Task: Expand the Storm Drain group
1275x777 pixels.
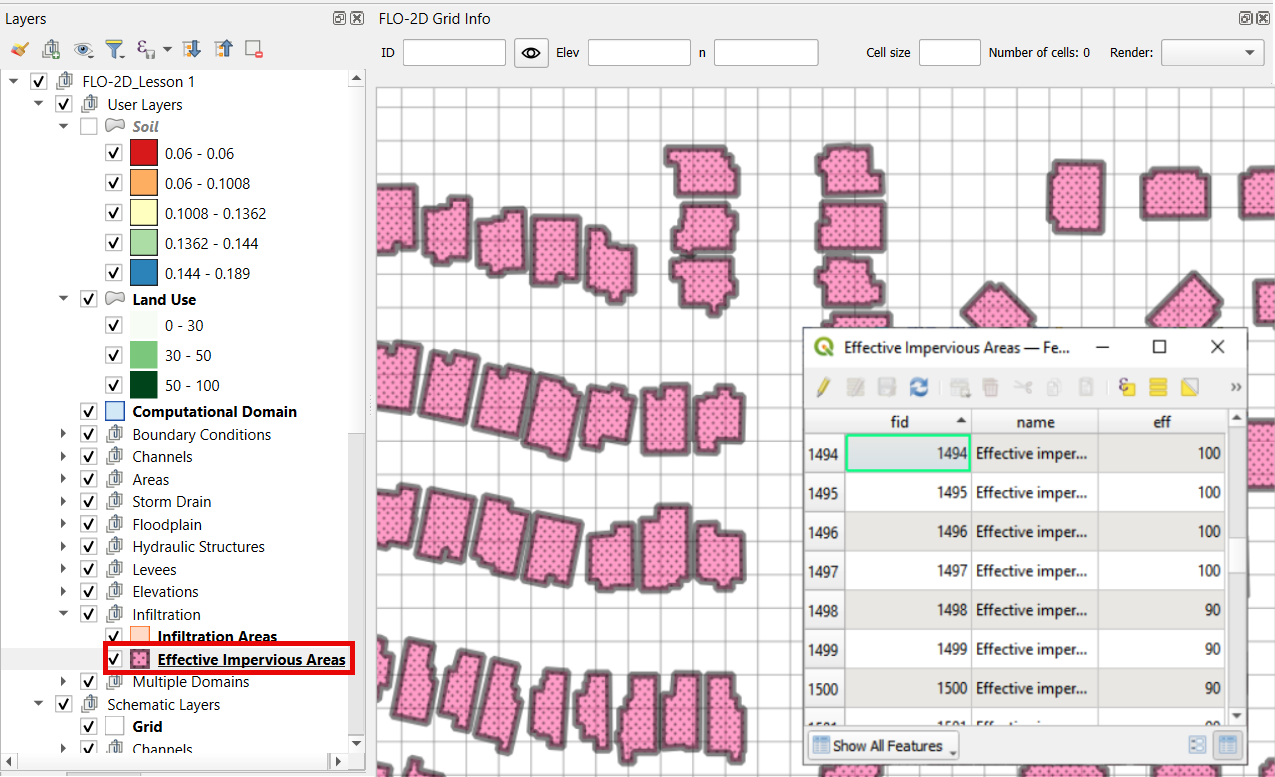Action: pyautogui.click(x=64, y=502)
